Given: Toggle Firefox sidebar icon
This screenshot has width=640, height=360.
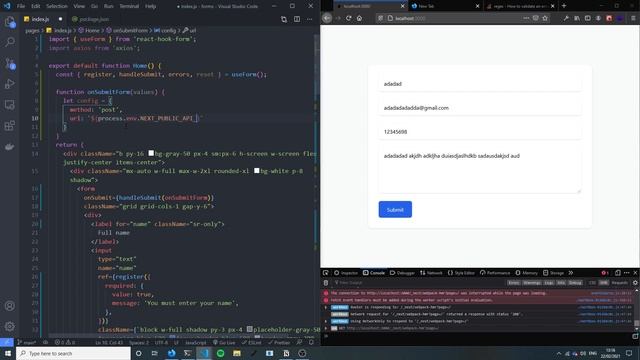Looking at the screenshot, I should 588,18.
